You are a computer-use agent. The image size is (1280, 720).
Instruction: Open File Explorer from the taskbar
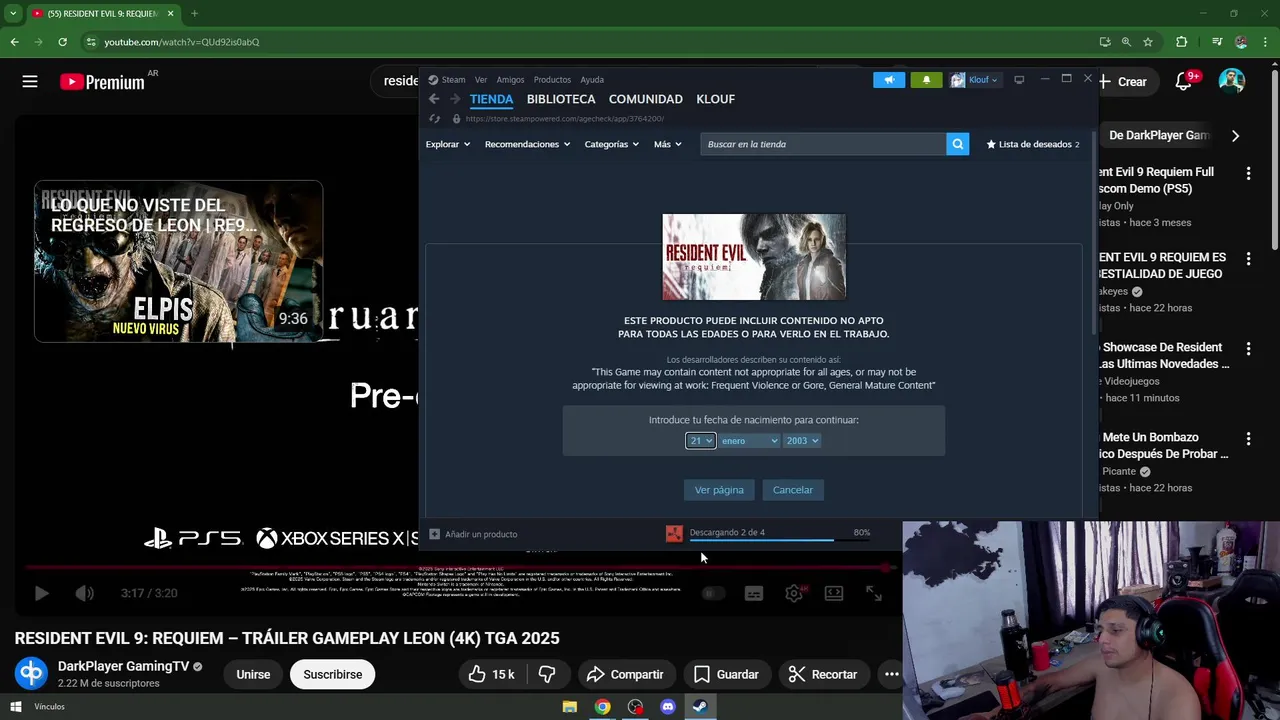pyautogui.click(x=570, y=707)
